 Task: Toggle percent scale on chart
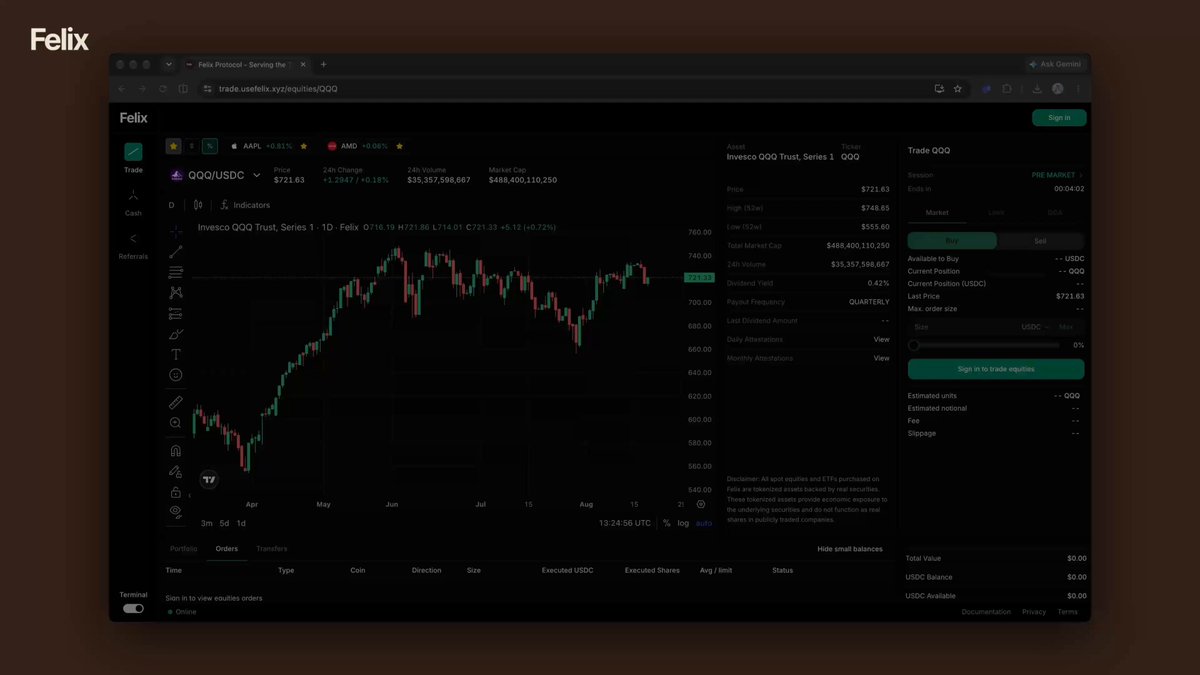[x=667, y=523]
